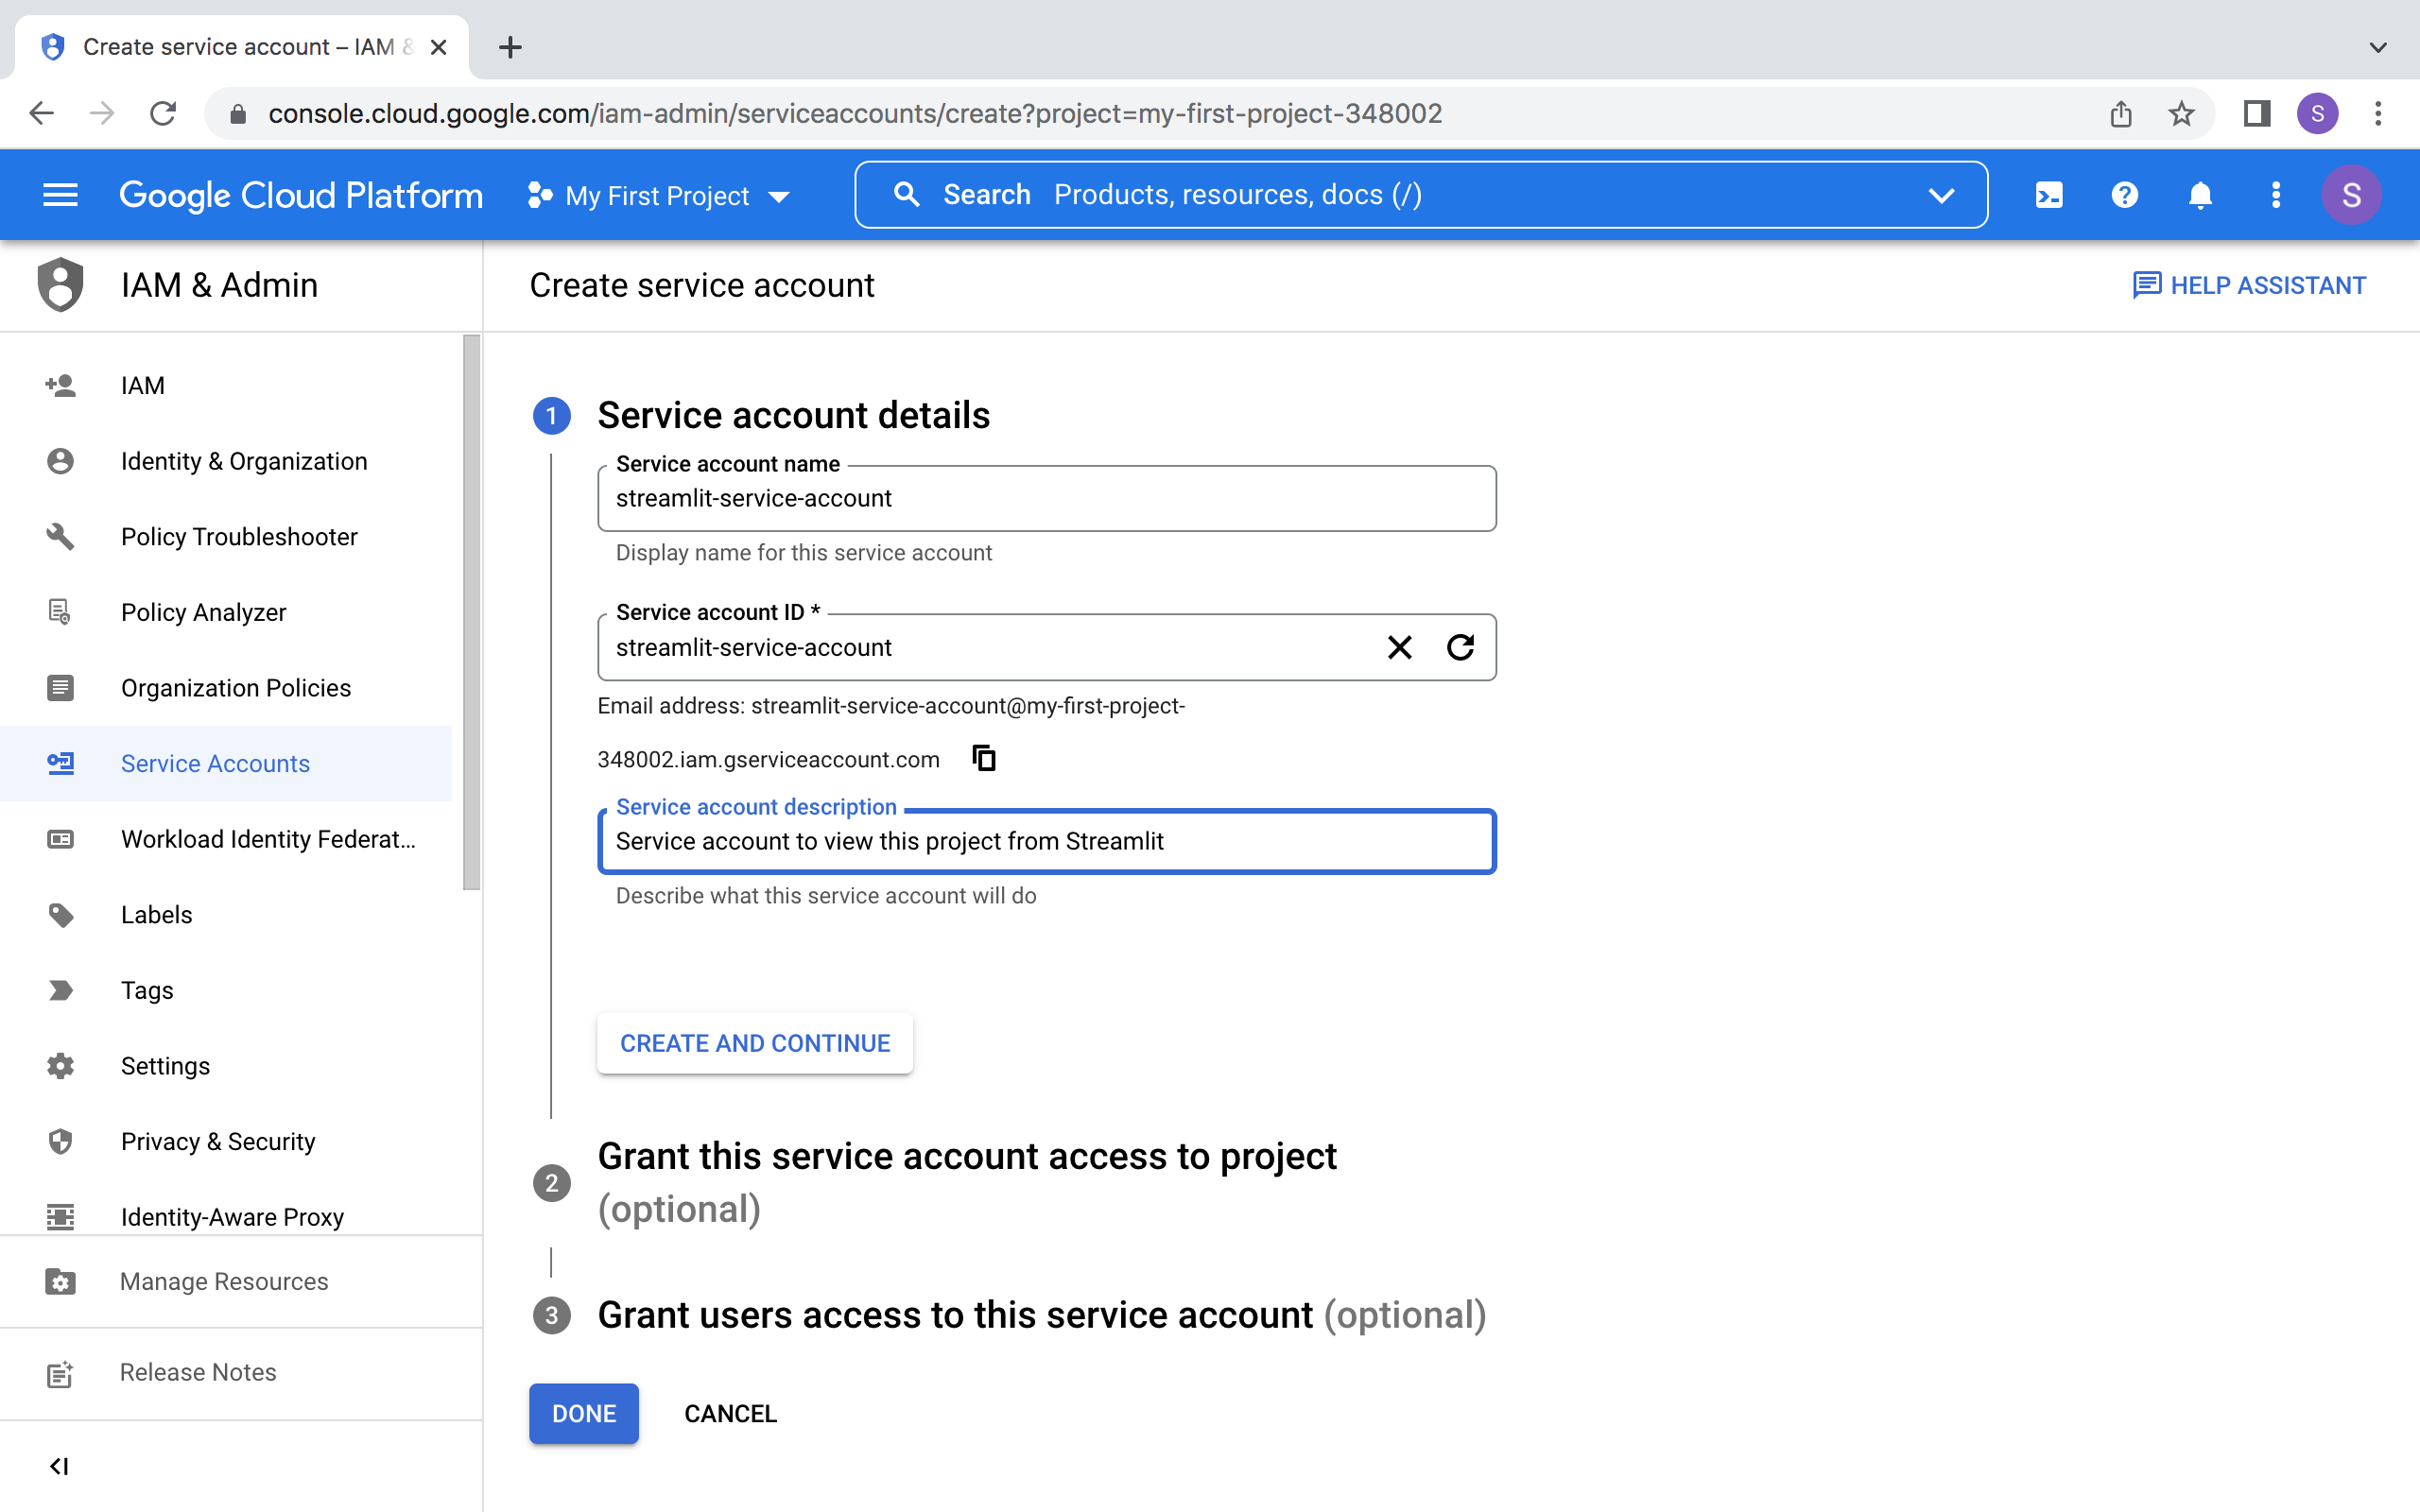Go to Organization Policies page

[x=235, y=688]
